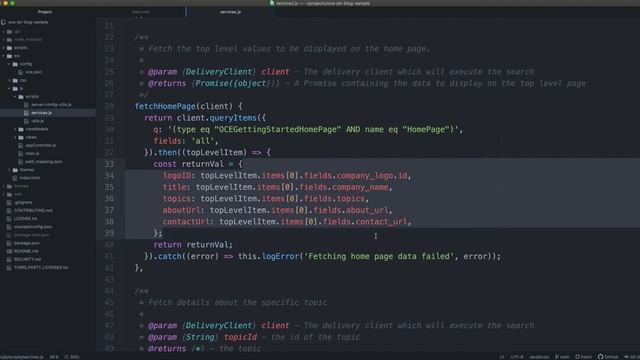Click line number 39 in gutter
The image size is (640, 360).
point(109,233)
